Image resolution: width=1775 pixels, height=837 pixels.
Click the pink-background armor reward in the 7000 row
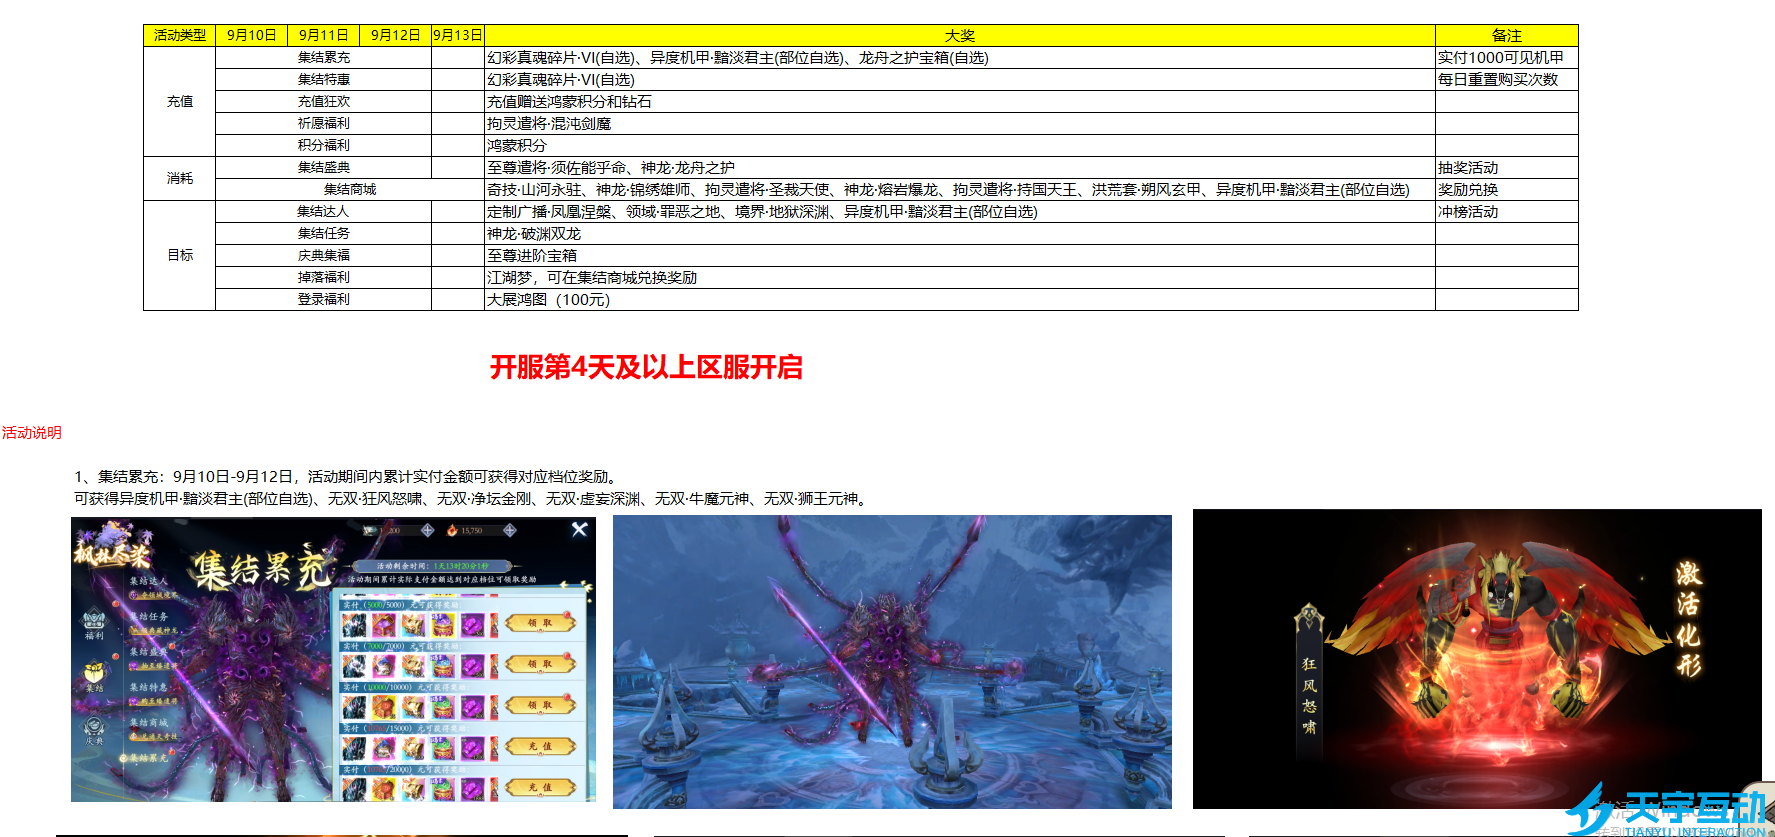tap(383, 666)
